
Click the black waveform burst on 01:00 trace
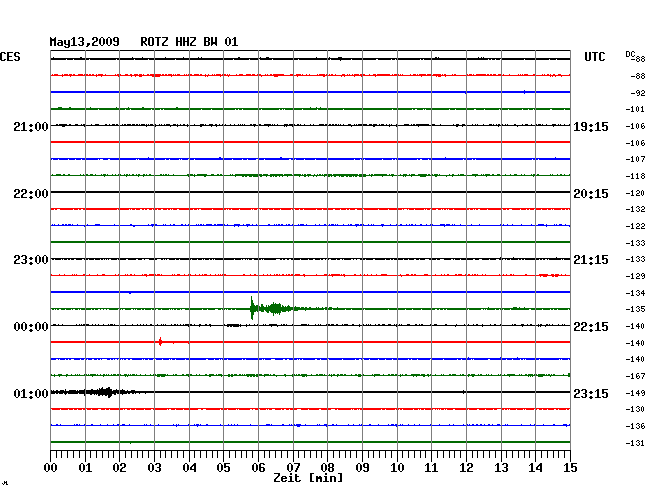[99, 392]
